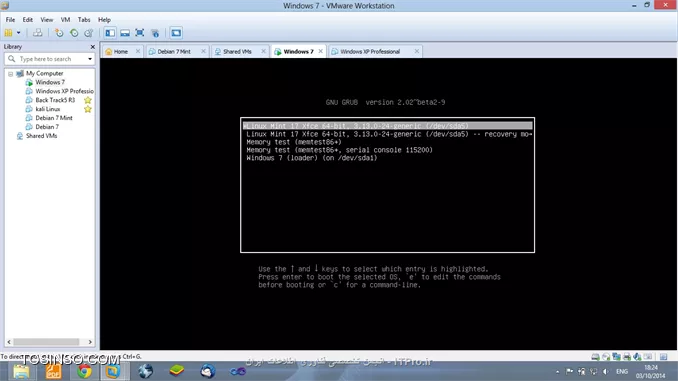Select Windows XP Professional in library tree
The height and width of the screenshot is (381, 678).
point(64,91)
